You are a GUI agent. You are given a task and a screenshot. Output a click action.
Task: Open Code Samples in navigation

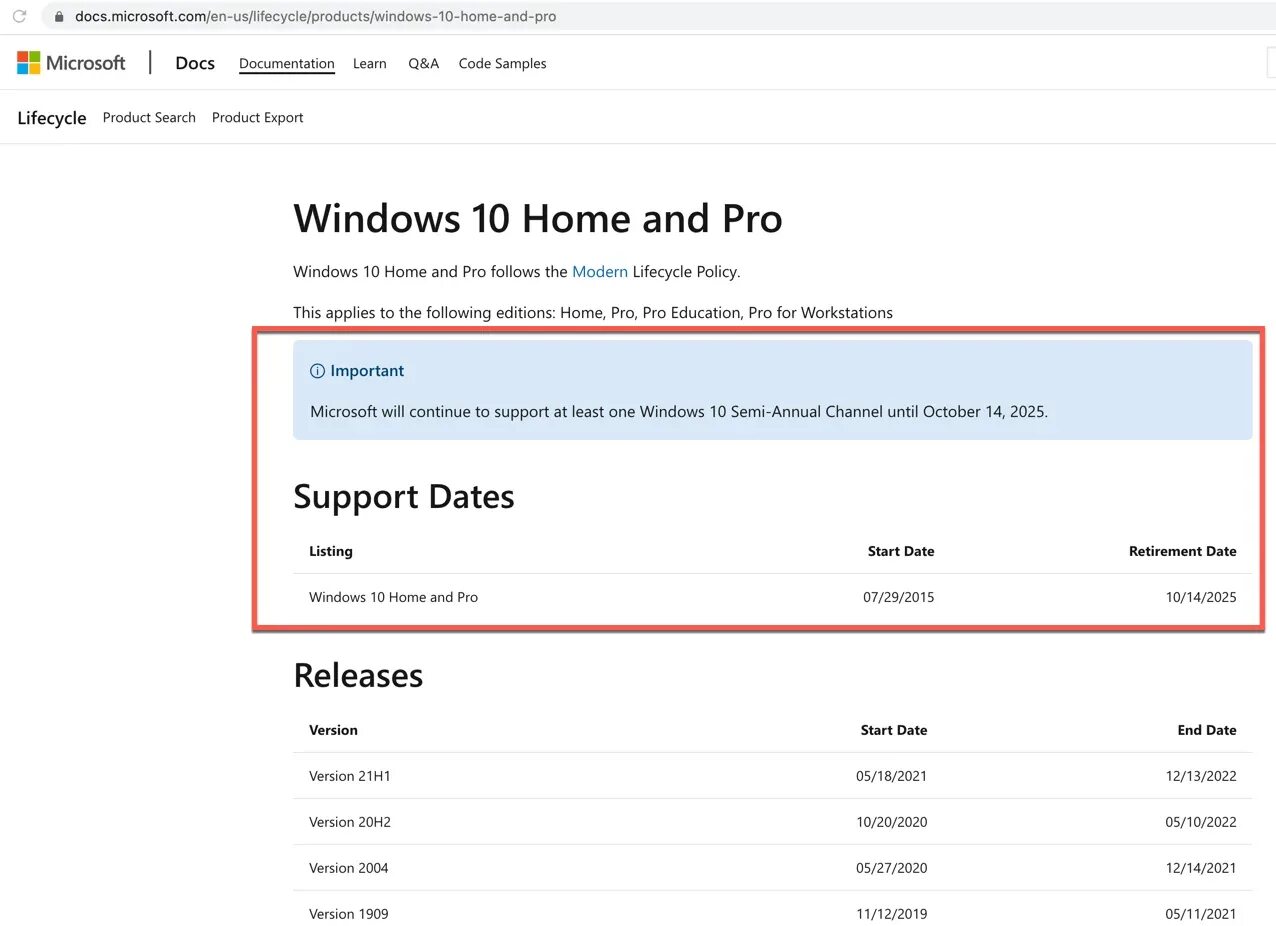(503, 63)
